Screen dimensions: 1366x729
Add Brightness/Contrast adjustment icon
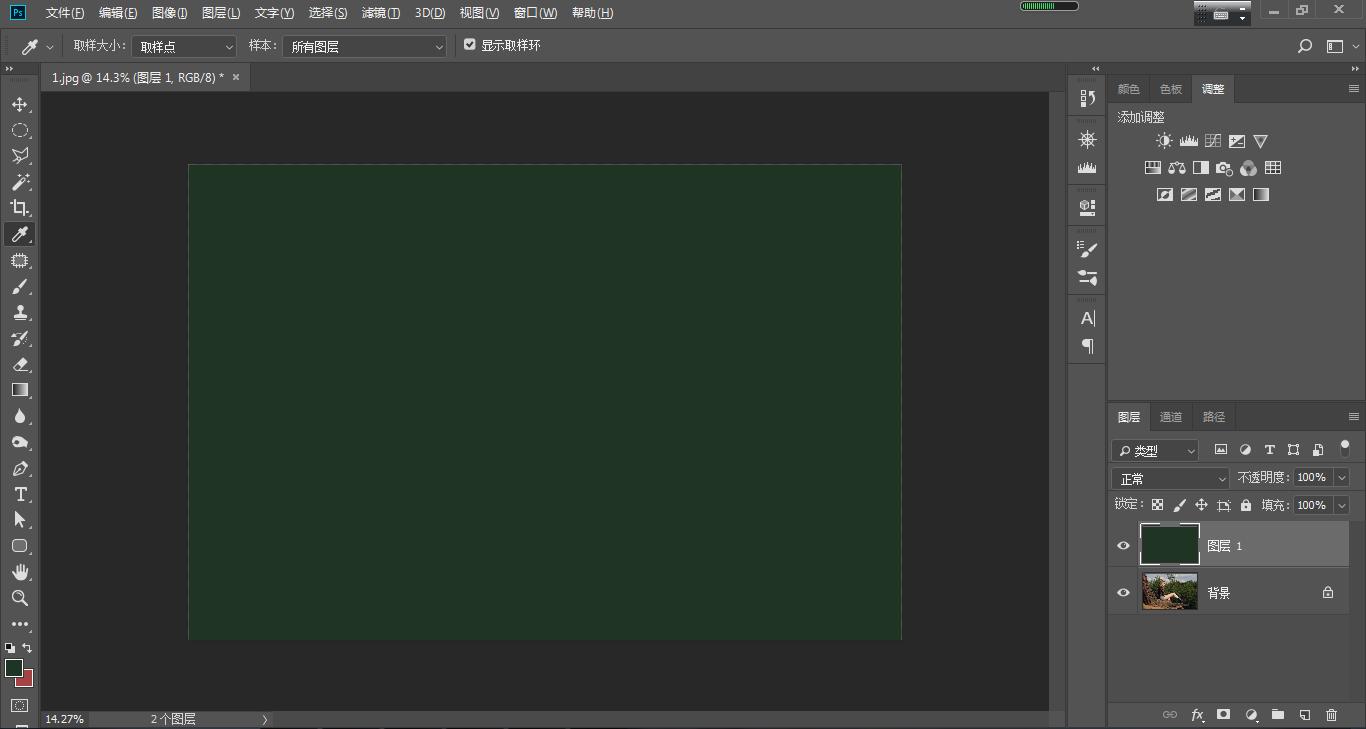click(x=1164, y=141)
